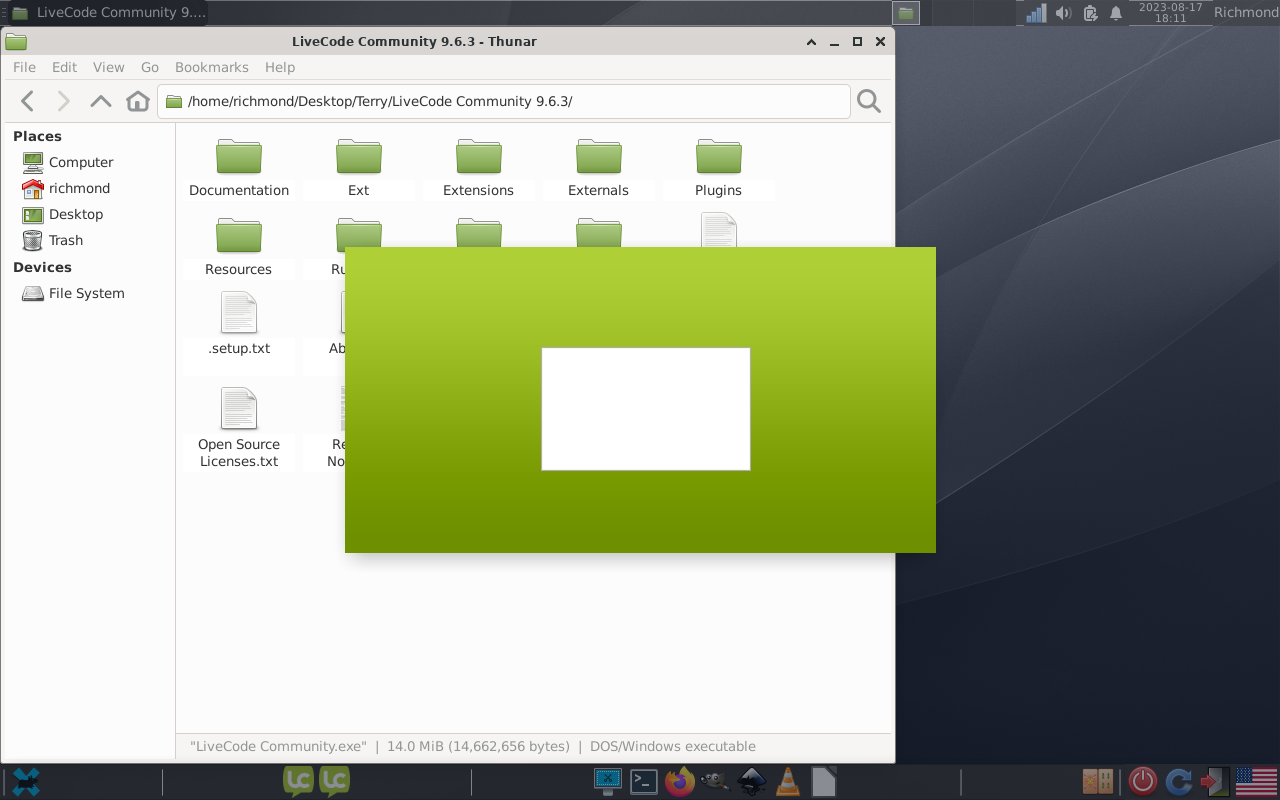The height and width of the screenshot is (800, 1280).
Task: Launch VLC media player from bottom panel
Action: [788, 781]
